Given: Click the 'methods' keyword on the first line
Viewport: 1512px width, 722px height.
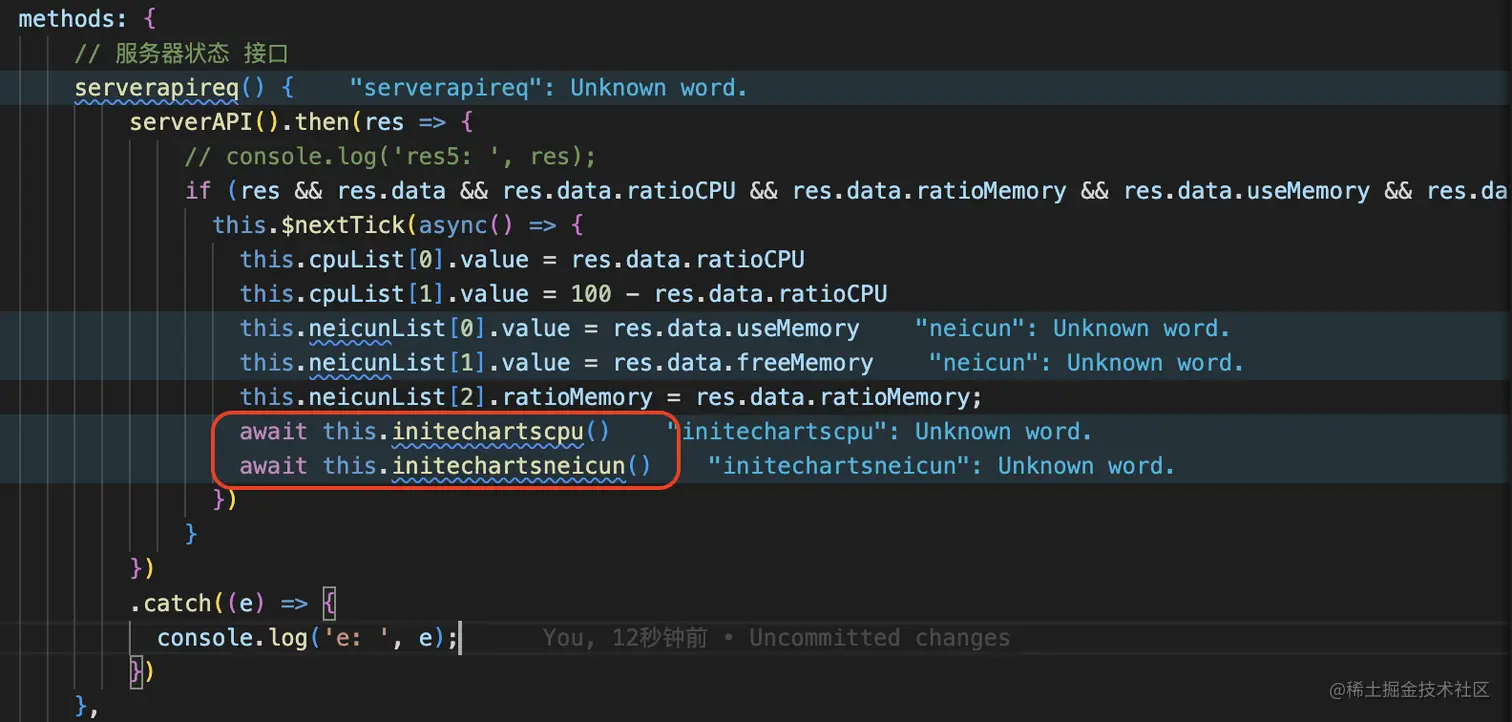Looking at the screenshot, I should tap(67, 18).
